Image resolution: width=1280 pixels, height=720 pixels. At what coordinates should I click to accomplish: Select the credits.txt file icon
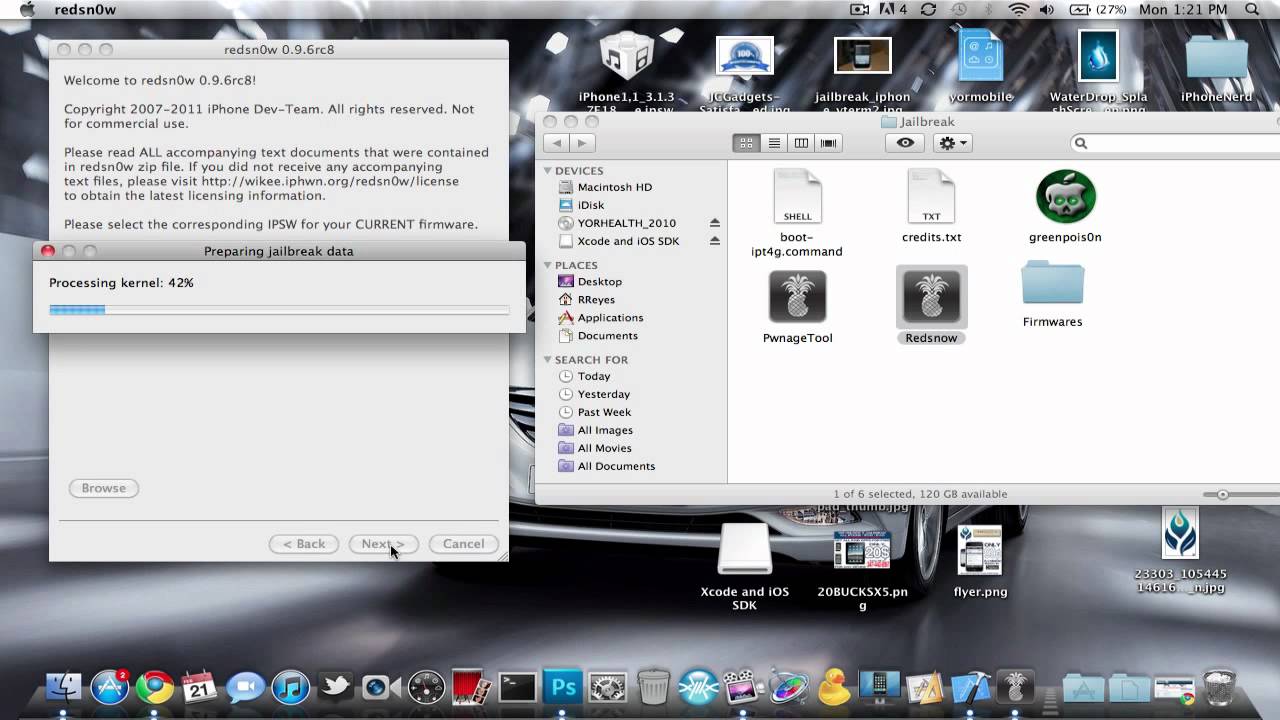coord(931,196)
